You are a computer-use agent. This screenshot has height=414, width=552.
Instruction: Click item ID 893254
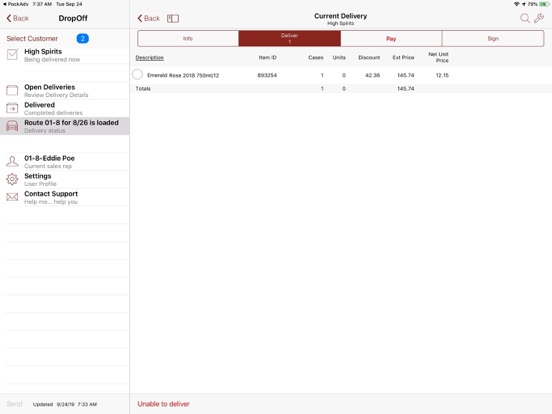click(x=267, y=75)
